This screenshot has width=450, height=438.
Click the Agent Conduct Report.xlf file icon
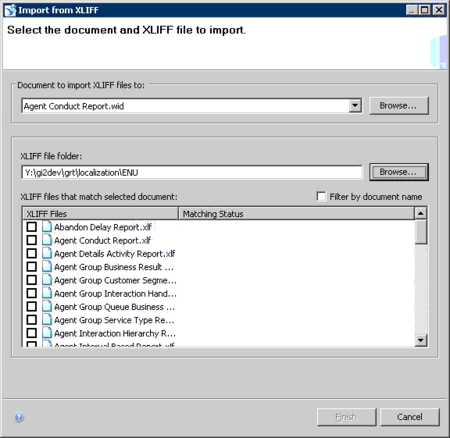pyautogui.click(x=47, y=240)
